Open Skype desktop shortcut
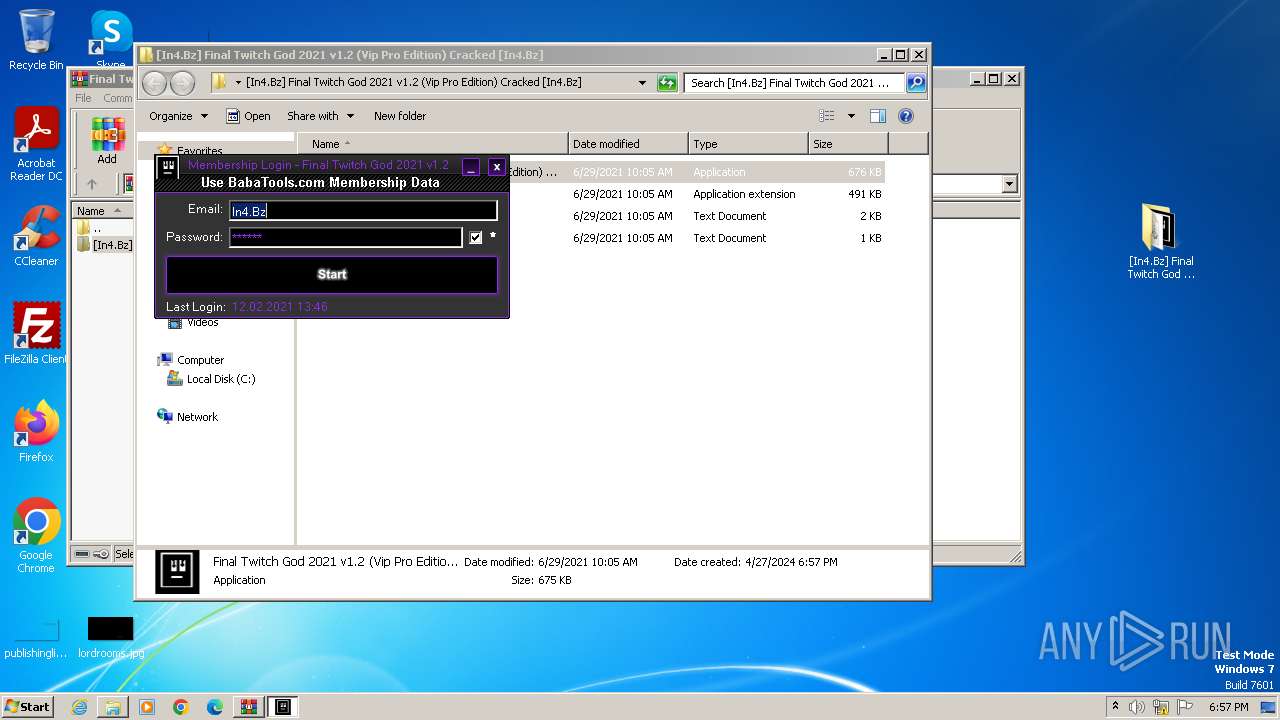Image resolution: width=1280 pixels, height=720 pixels. point(111,40)
